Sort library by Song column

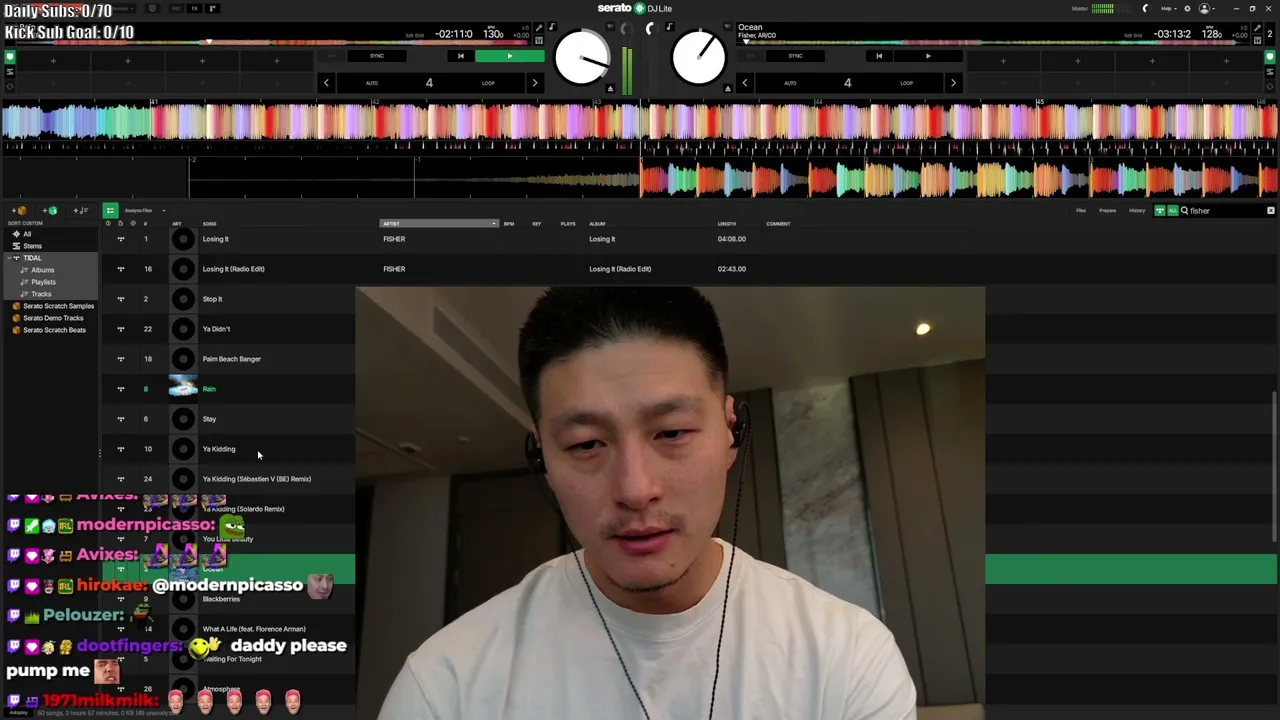pyautogui.click(x=209, y=224)
